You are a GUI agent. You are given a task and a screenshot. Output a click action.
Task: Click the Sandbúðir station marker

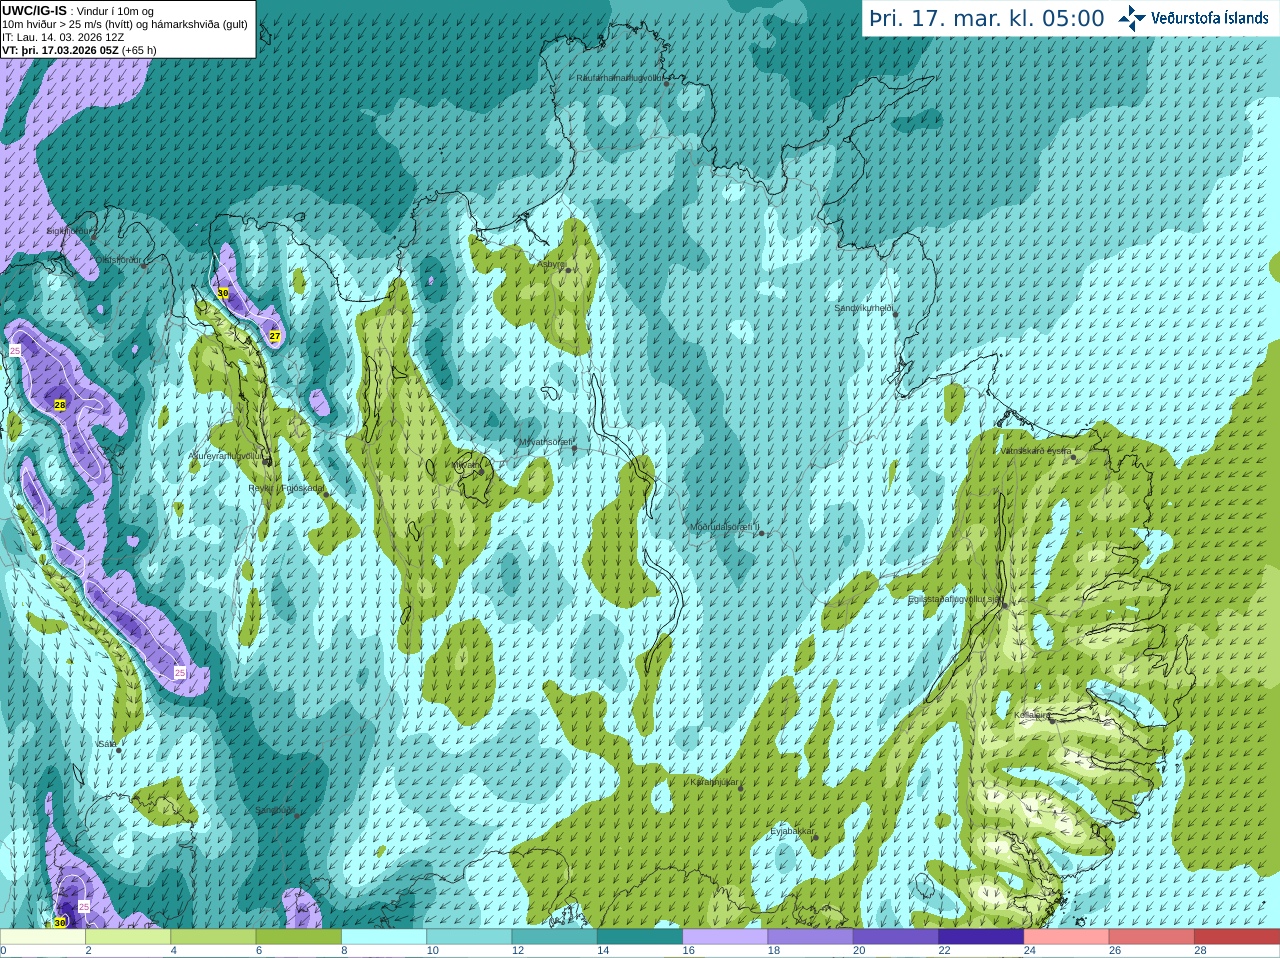tap(297, 816)
